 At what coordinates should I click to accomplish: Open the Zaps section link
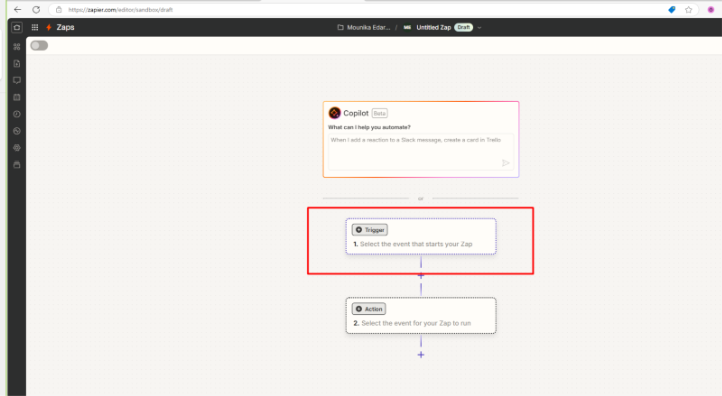coord(65,27)
